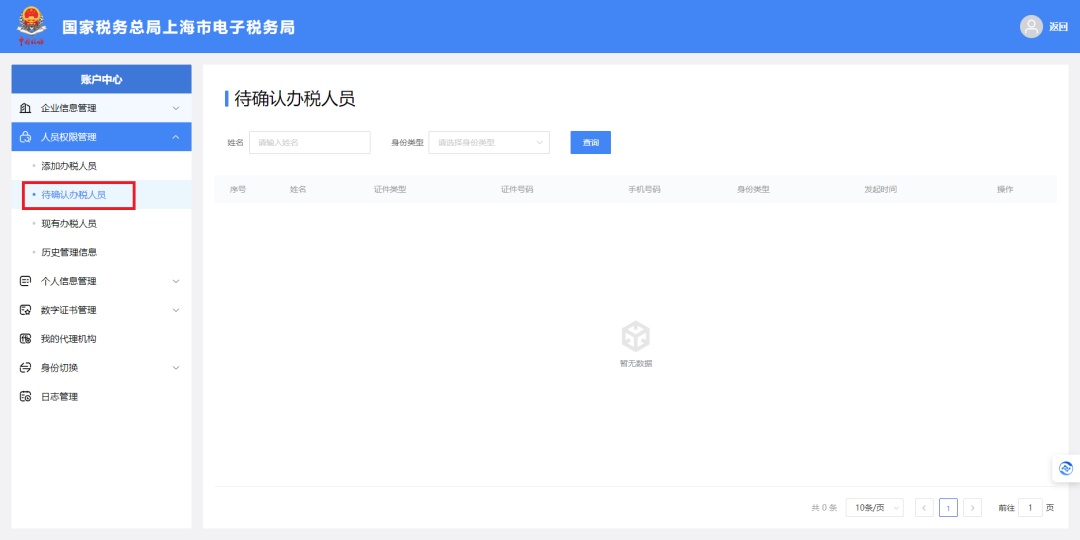Click the 日志管理 icon
Viewport: 1080px width, 540px height.
point(25,397)
